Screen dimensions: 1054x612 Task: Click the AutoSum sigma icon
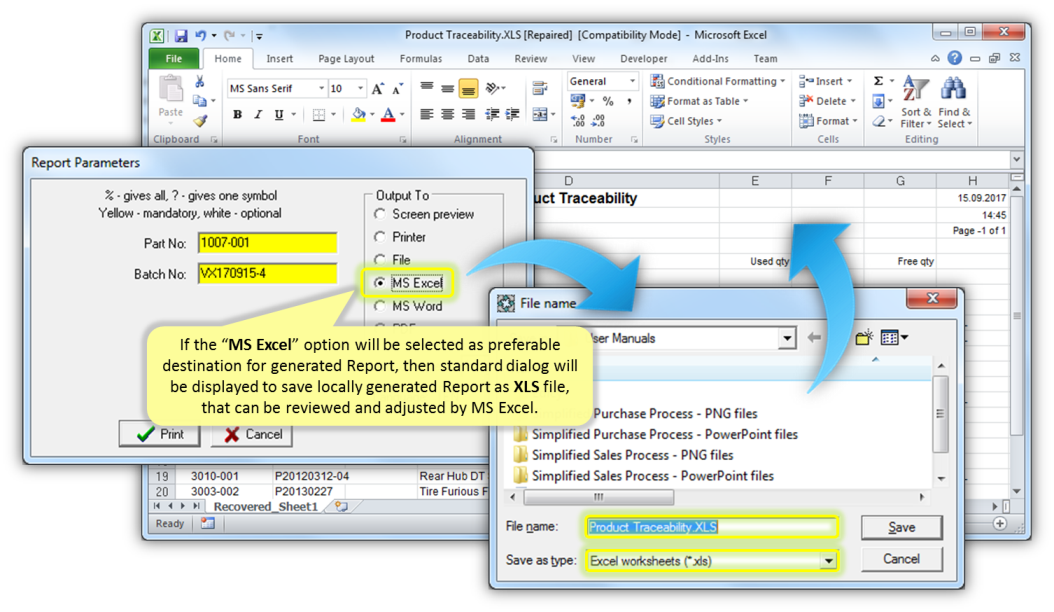click(878, 81)
